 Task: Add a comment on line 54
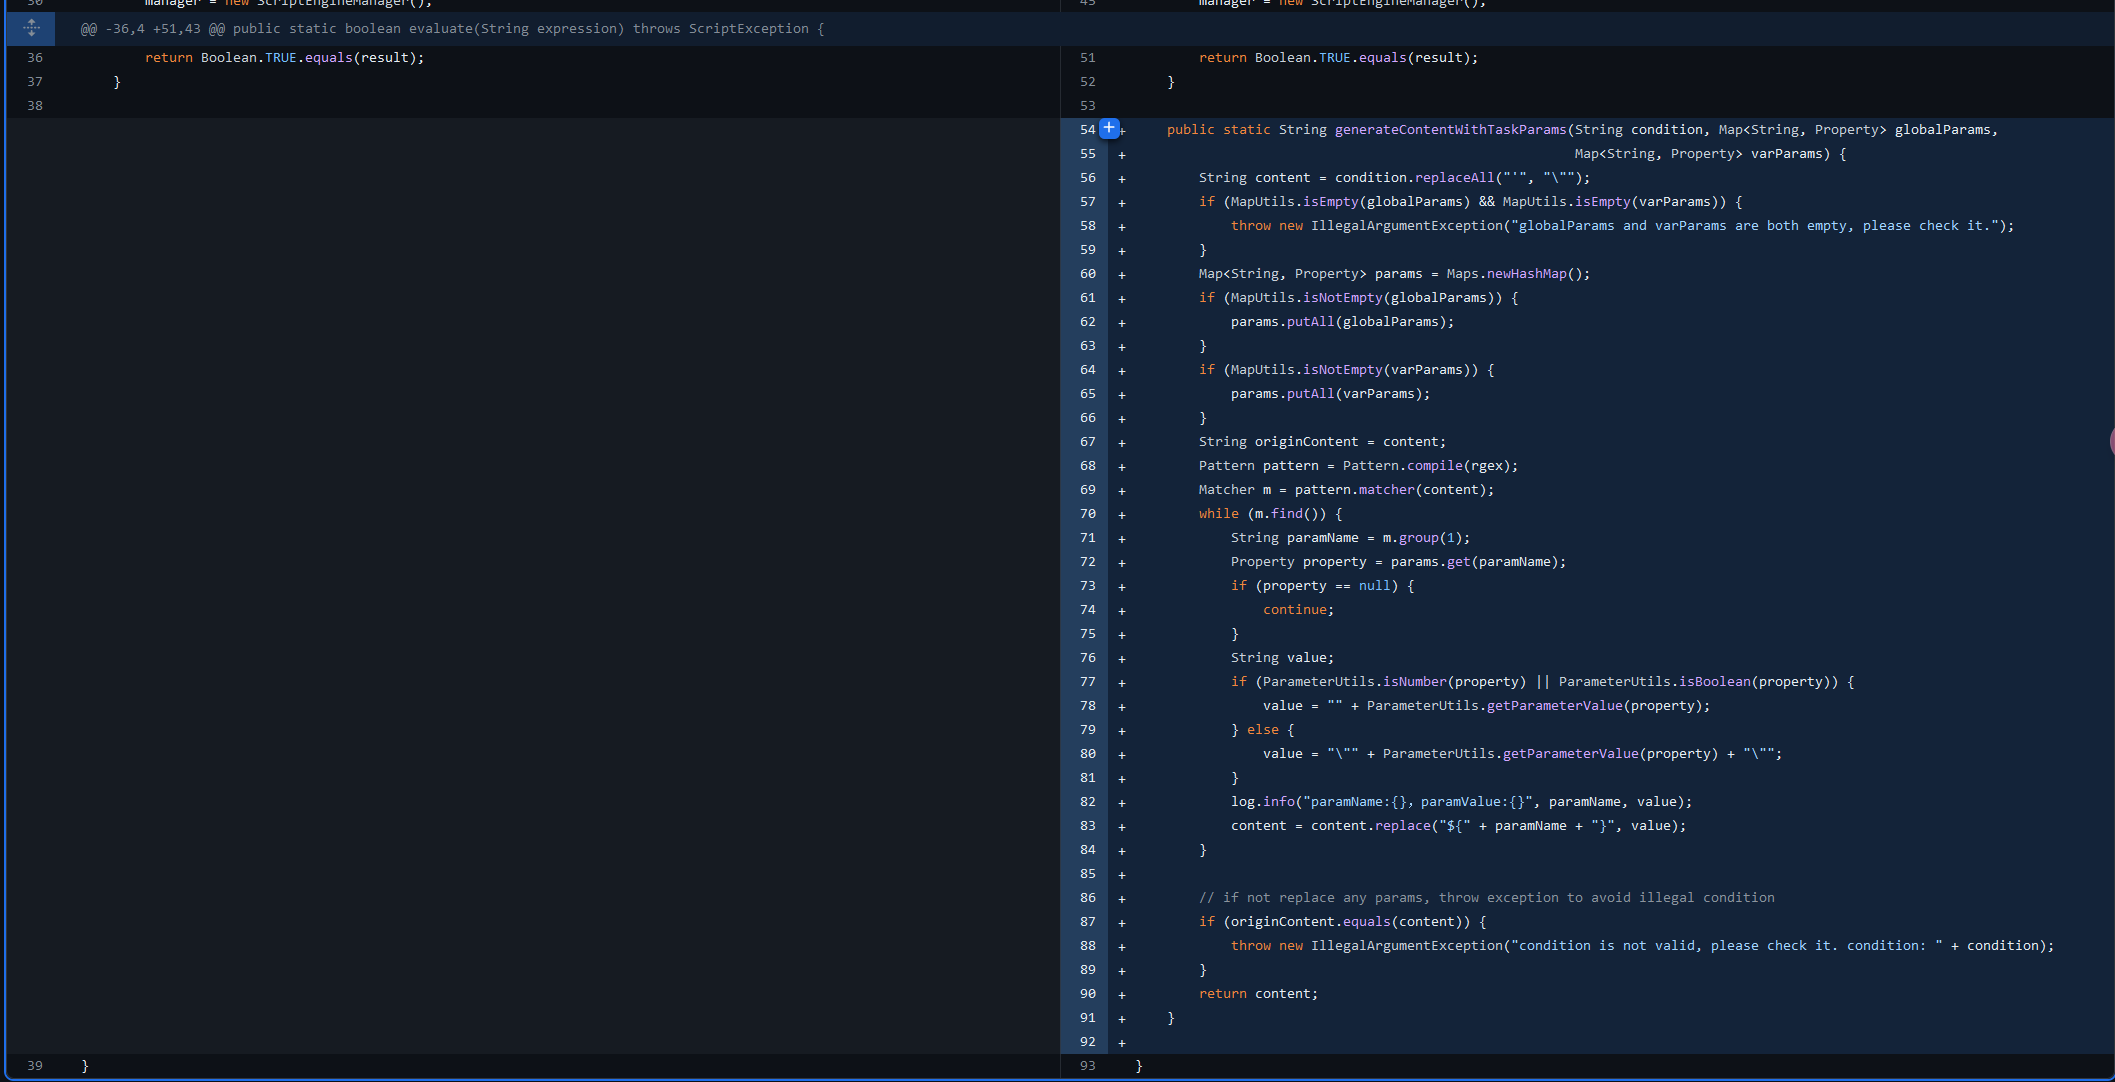click(x=1109, y=128)
